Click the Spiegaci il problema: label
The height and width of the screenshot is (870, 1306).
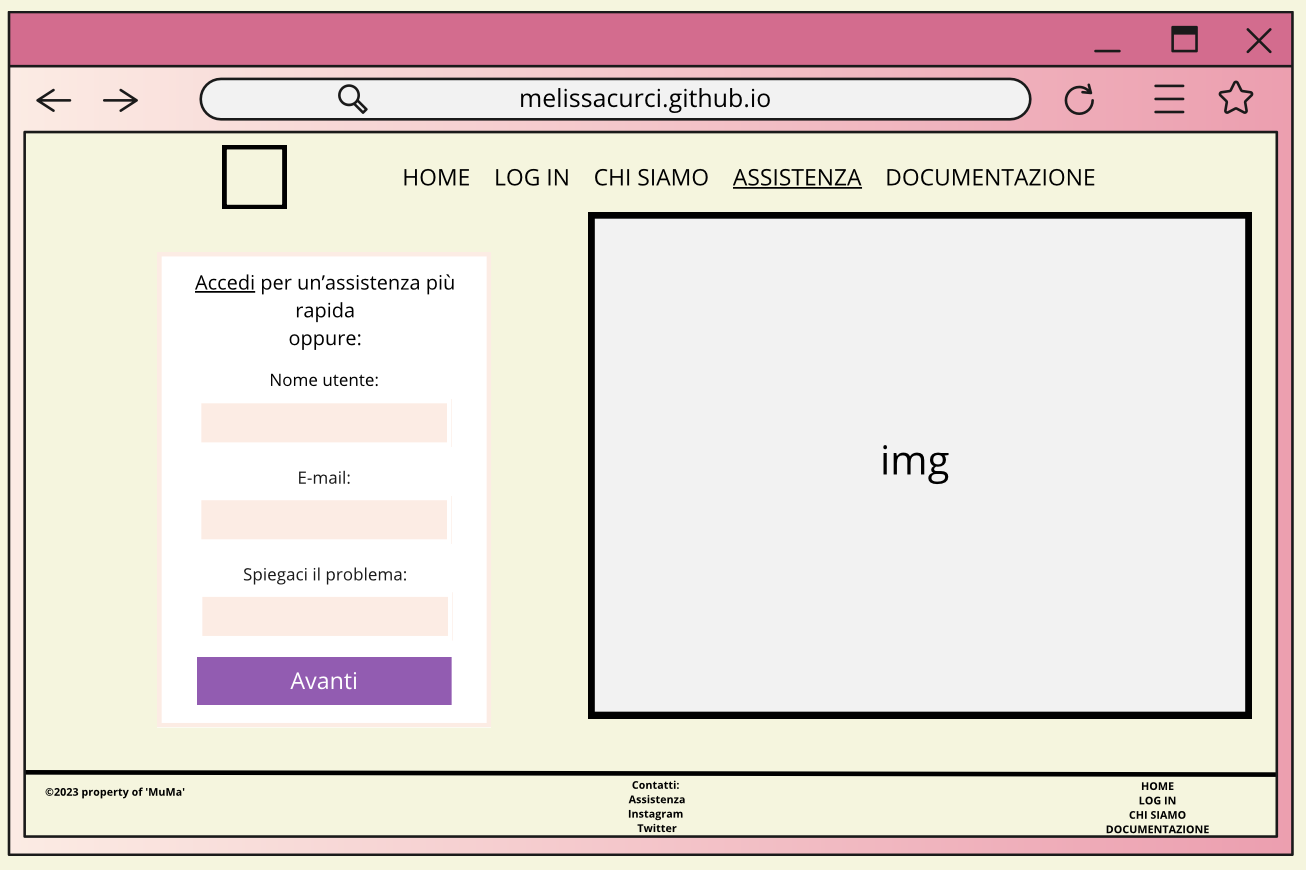(325, 575)
